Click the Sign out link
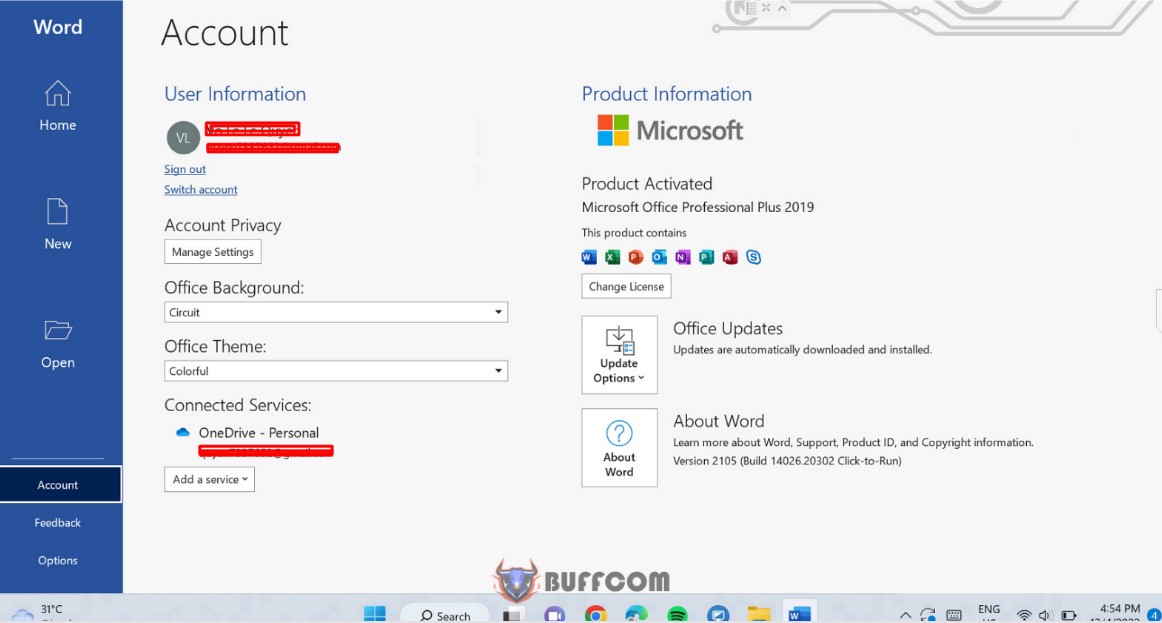This screenshot has width=1162, height=623. coord(185,169)
